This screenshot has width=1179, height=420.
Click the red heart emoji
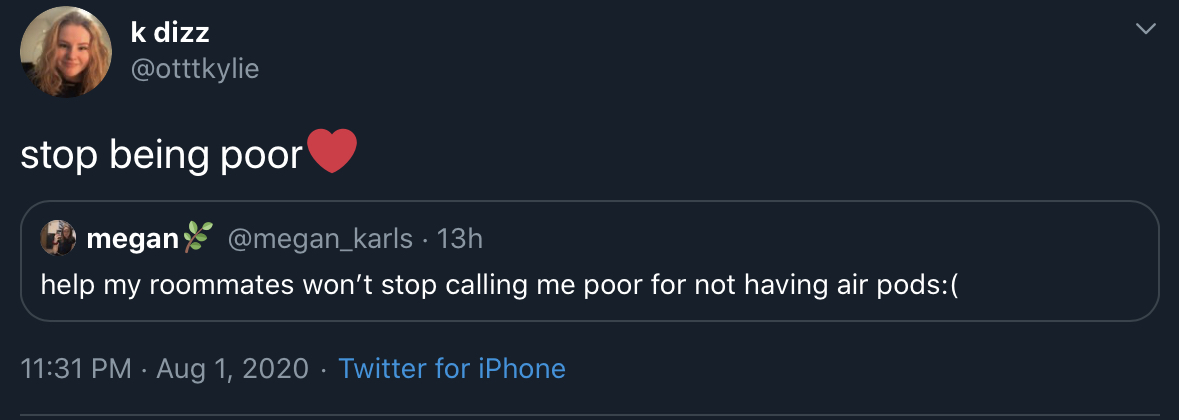(331, 153)
